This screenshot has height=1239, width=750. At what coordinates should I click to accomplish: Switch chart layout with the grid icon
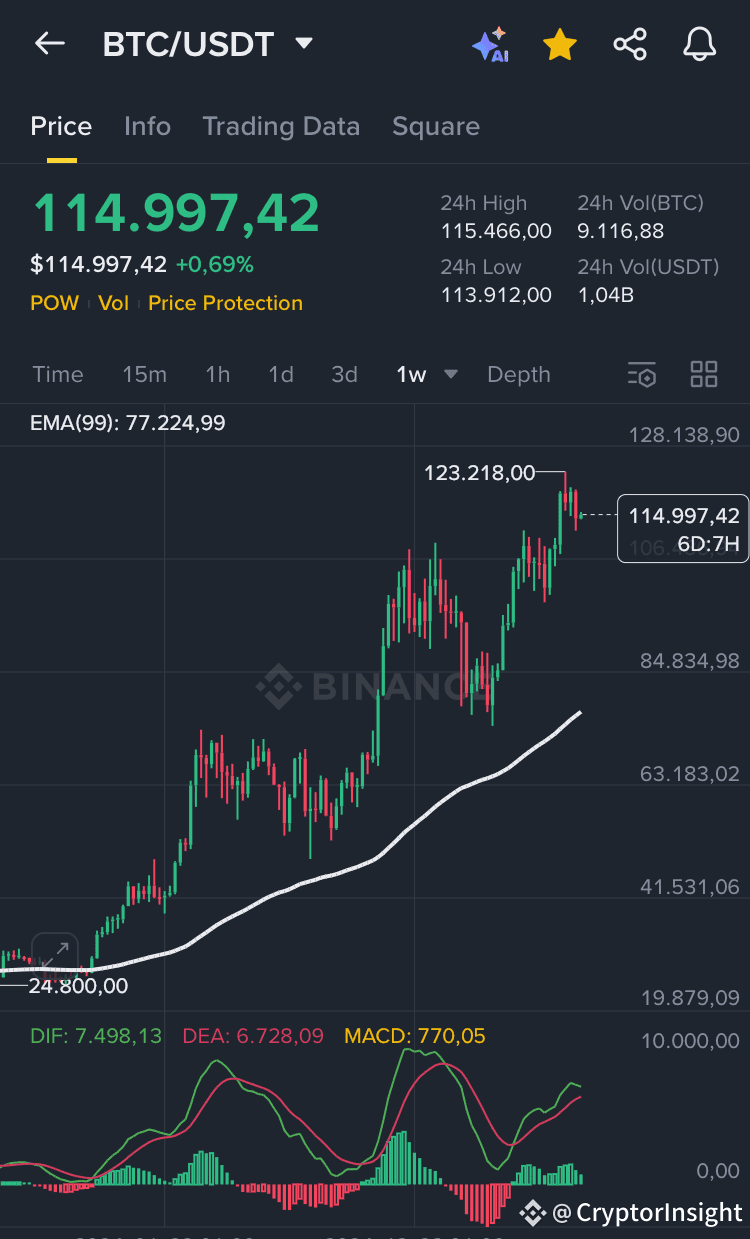(704, 374)
